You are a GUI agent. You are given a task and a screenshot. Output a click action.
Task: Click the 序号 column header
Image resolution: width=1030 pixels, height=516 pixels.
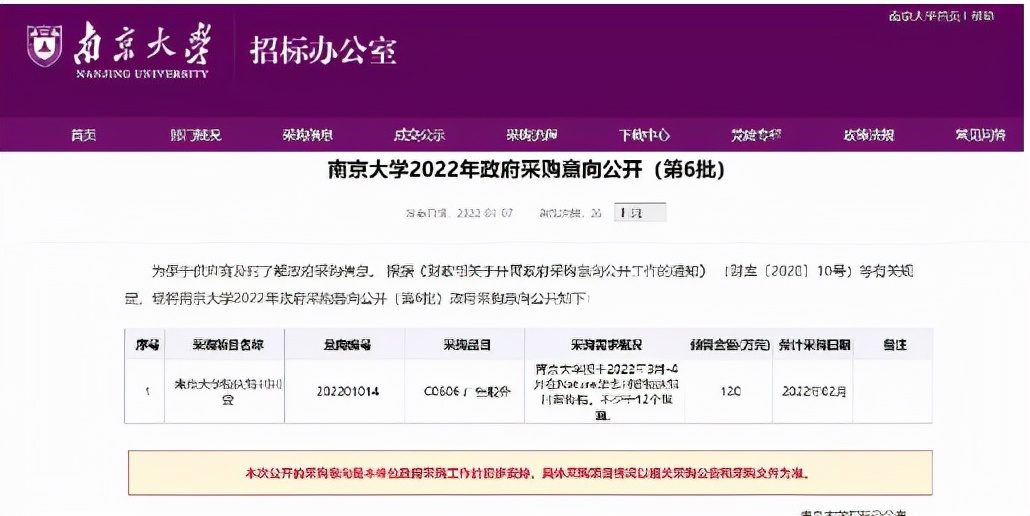[147, 345]
